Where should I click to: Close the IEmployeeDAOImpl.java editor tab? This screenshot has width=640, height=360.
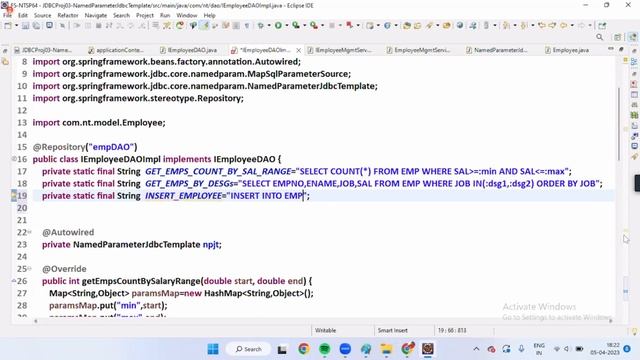(298, 50)
